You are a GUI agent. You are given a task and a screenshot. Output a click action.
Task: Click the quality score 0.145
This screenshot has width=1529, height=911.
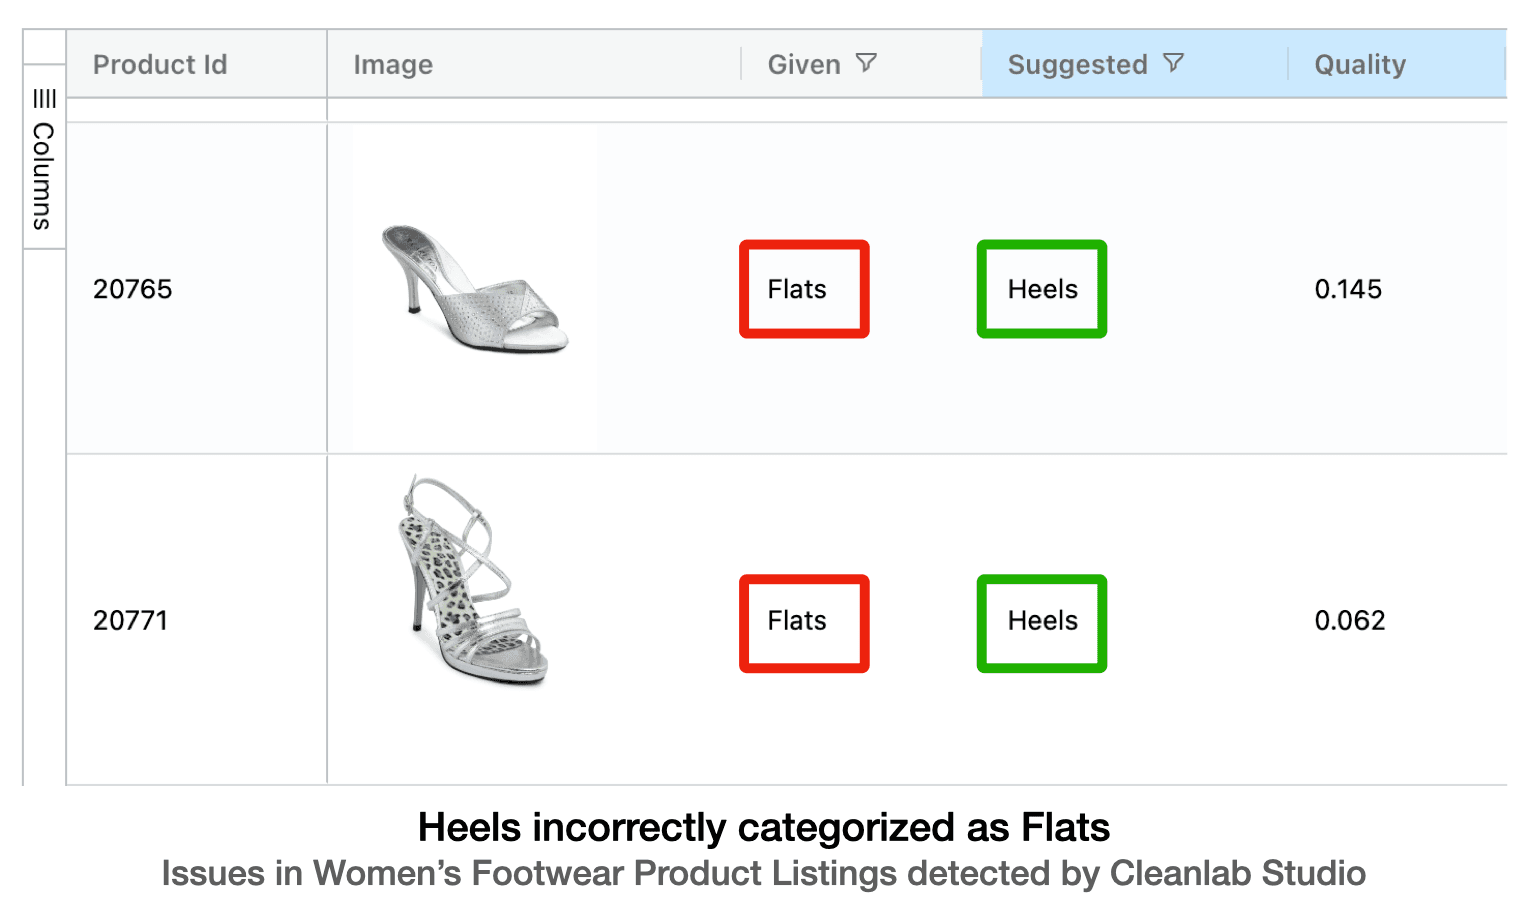click(x=1348, y=289)
